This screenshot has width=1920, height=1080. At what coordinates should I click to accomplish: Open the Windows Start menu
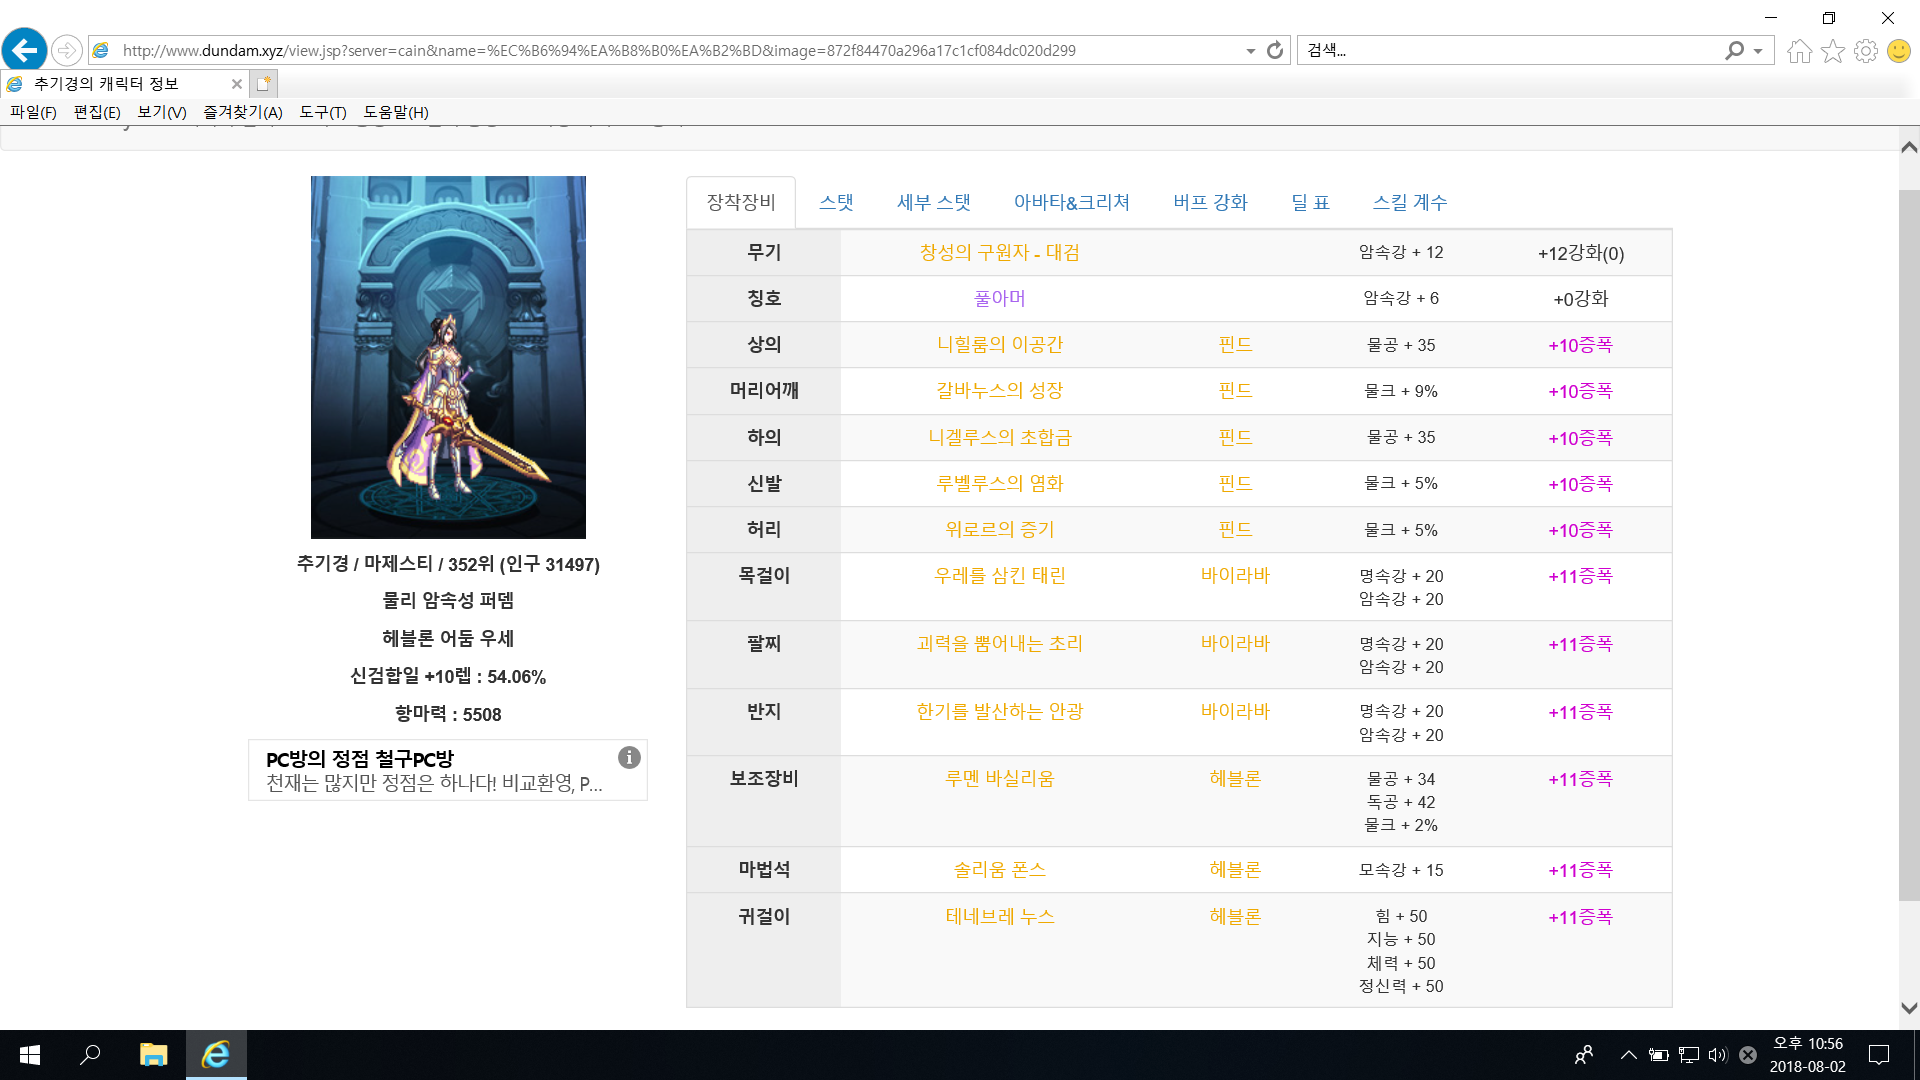click(30, 1055)
